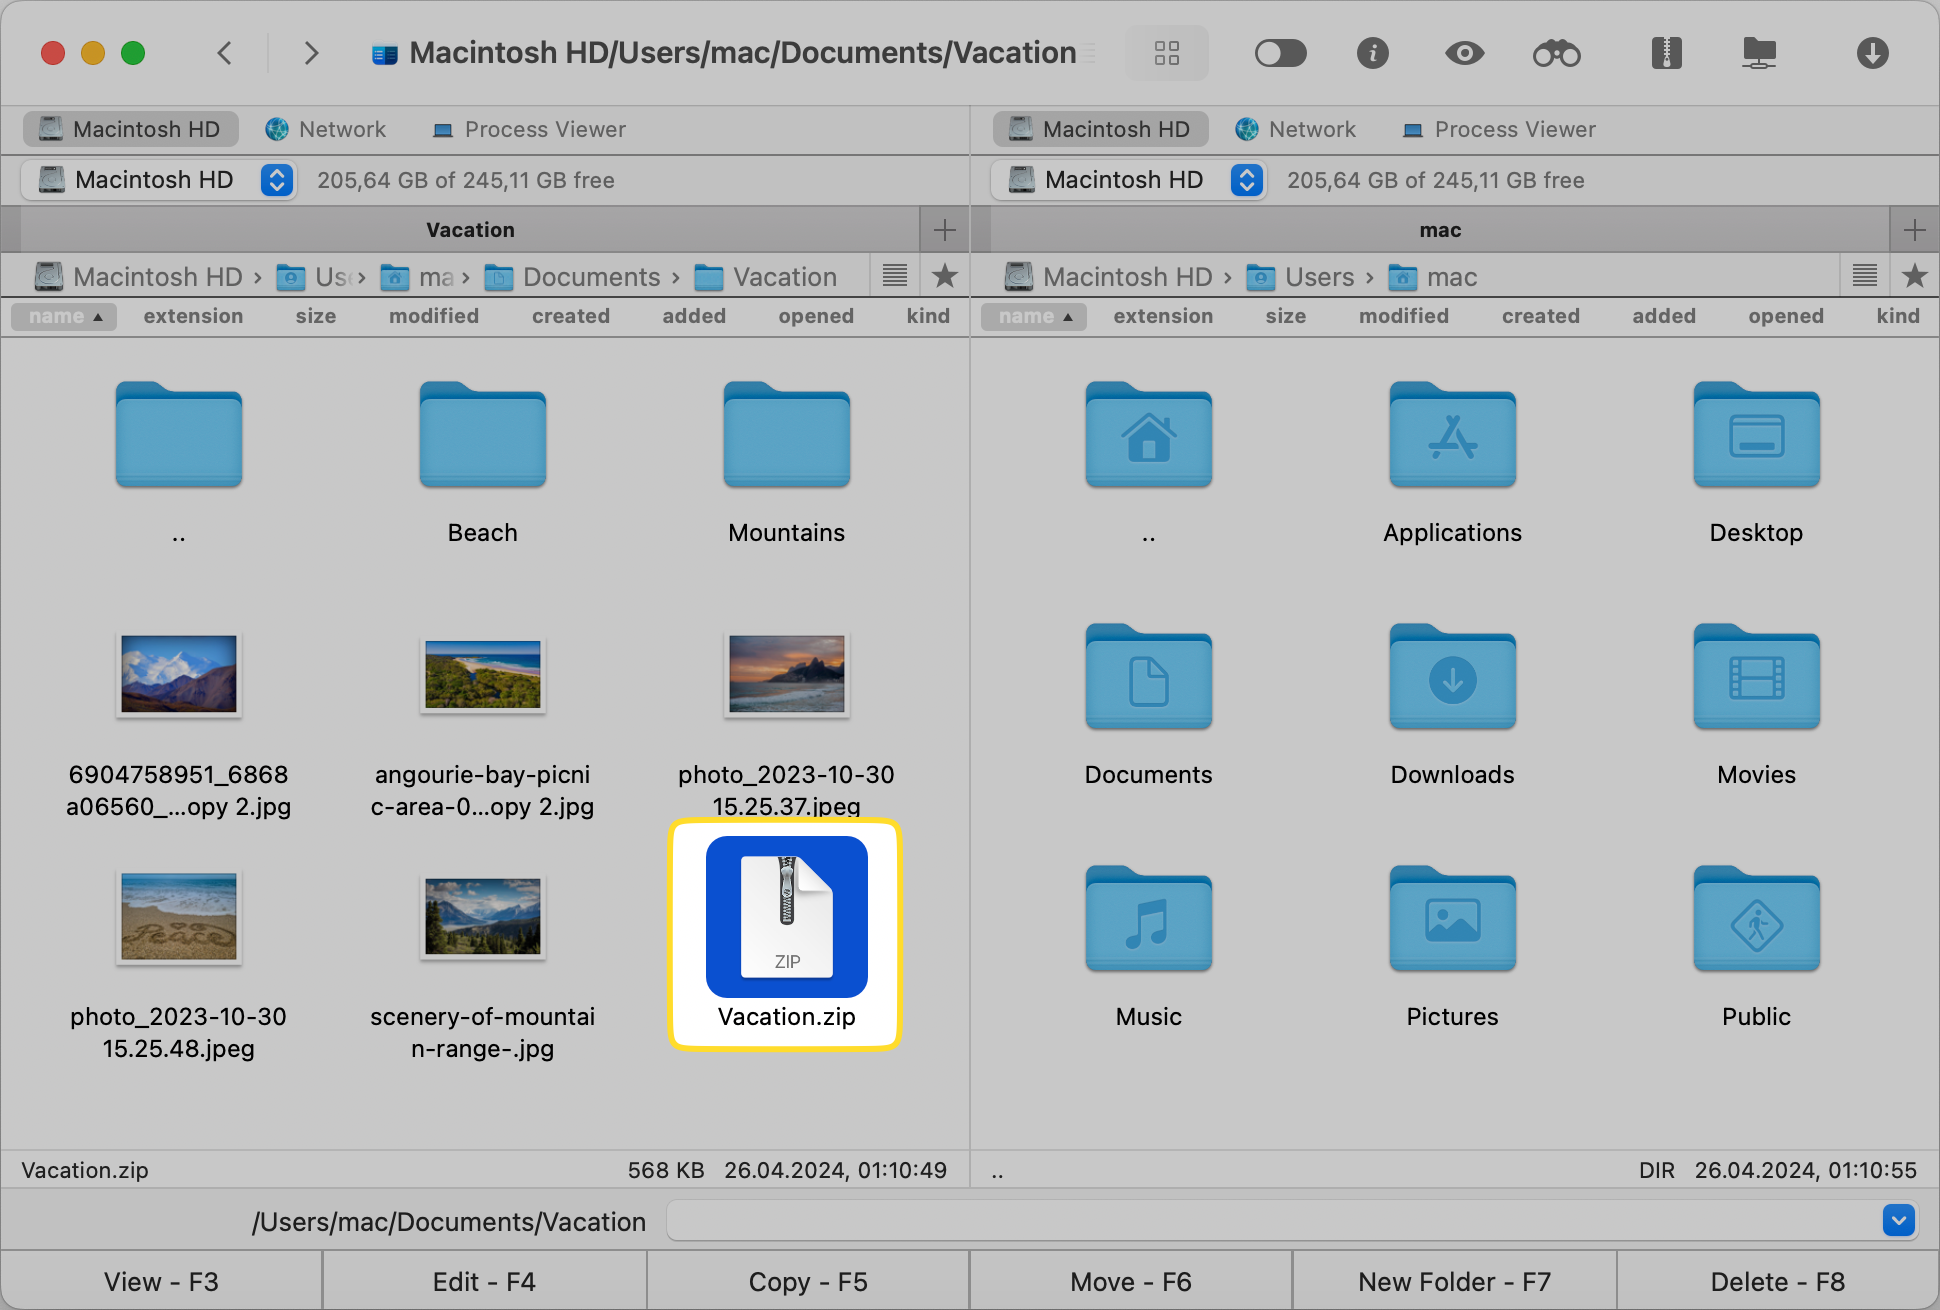Toggle the dark mode switch in toolbar
Viewport: 1940px width, 1310px height.
click(x=1281, y=54)
